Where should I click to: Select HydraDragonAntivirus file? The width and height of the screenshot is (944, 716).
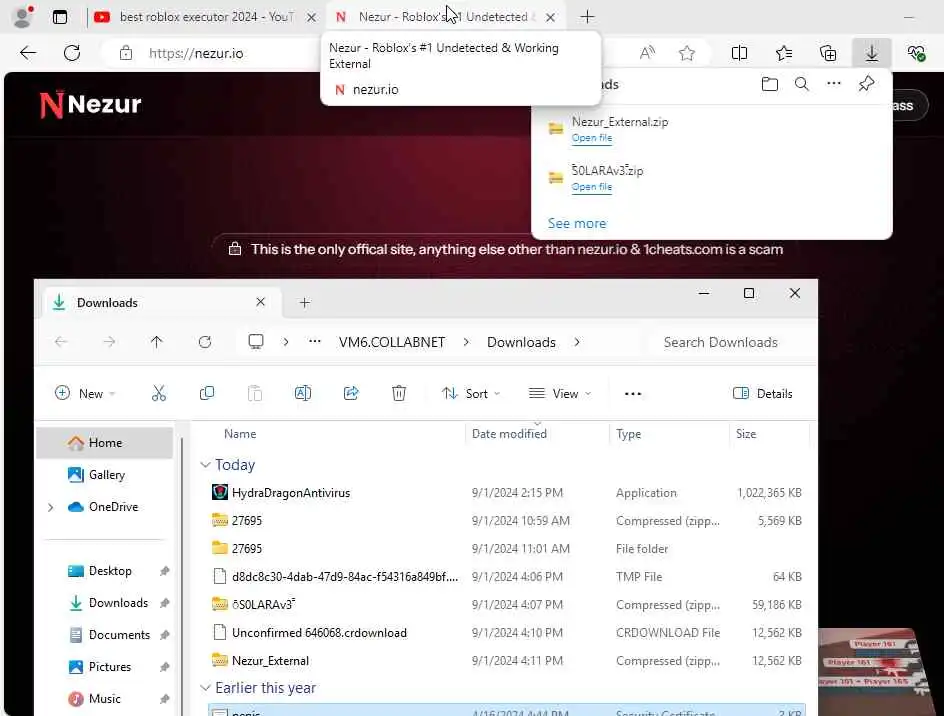click(x=506, y=493)
